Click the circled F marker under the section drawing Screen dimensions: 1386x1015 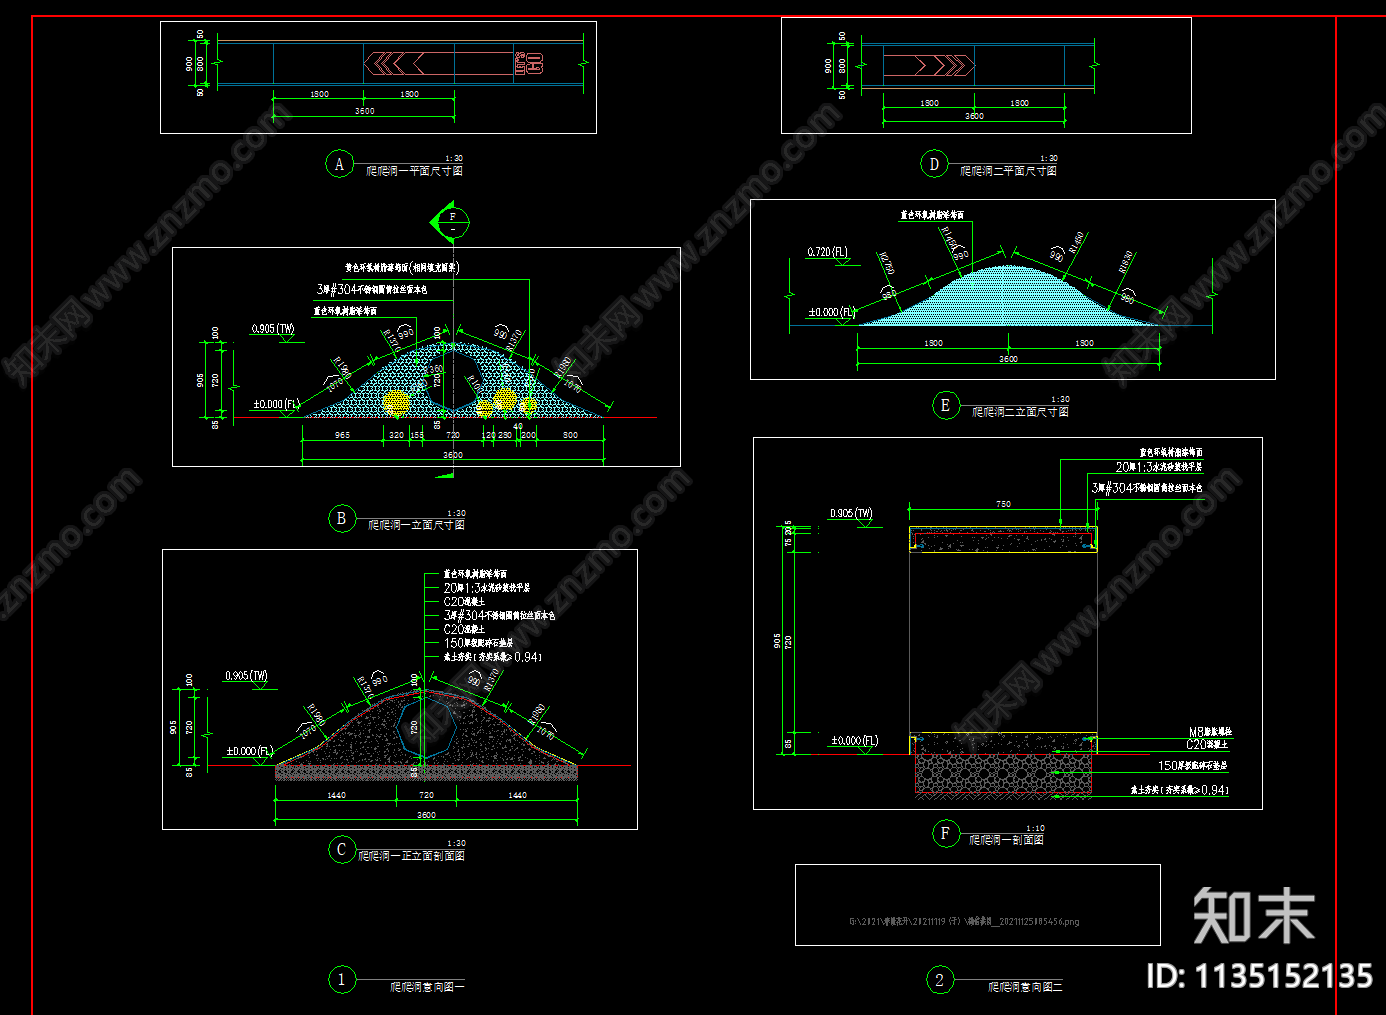[x=945, y=833]
